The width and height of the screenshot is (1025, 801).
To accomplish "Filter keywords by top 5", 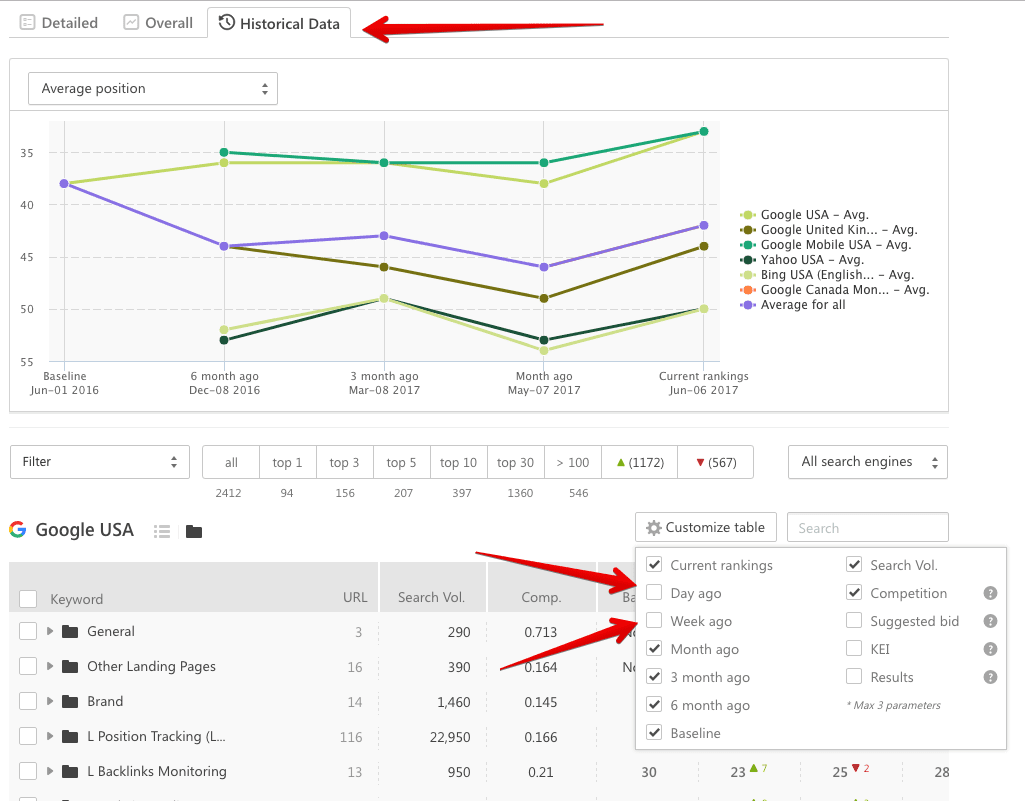I will pos(401,462).
